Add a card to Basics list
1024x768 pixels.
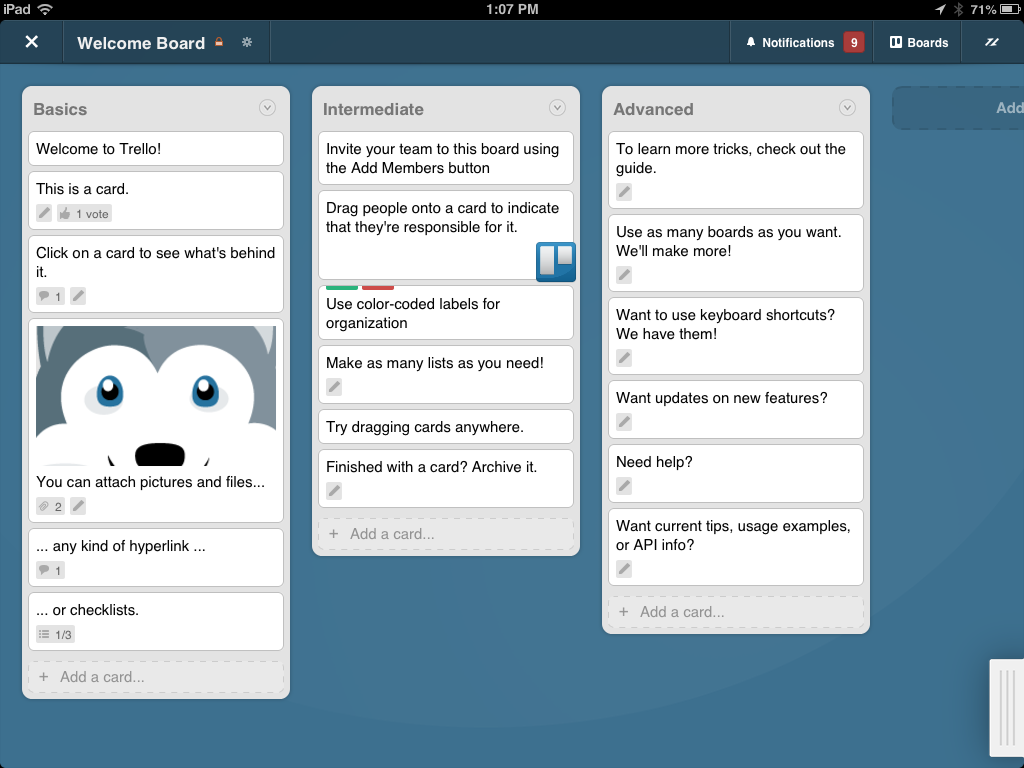[x=156, y=677]
